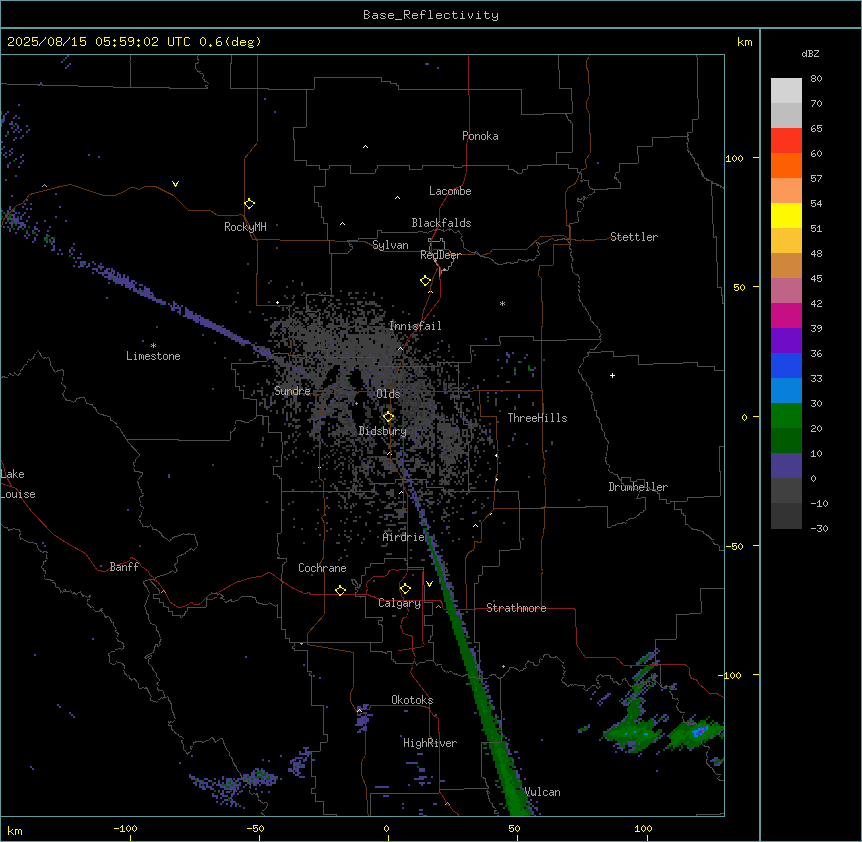Click the asterisk marker east of Innisfail
The width and height of the screenshot is (862, 842).
(x=502, y=303)
